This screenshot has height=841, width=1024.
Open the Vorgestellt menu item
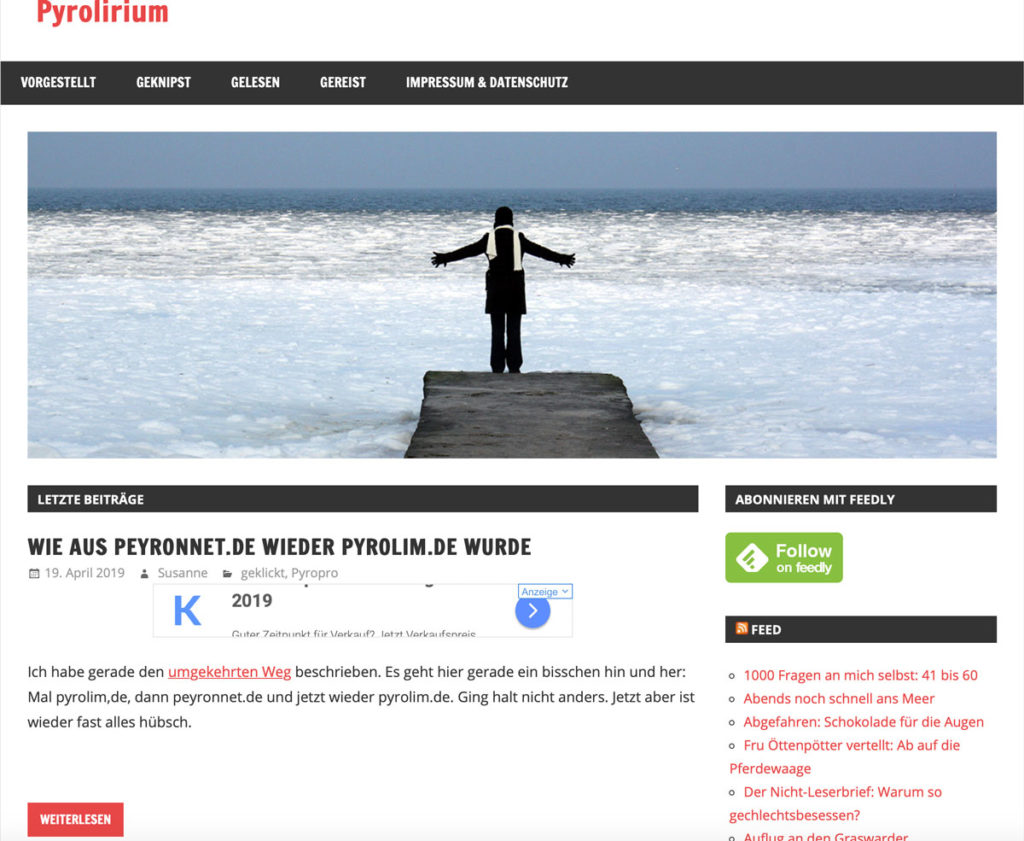58,82
